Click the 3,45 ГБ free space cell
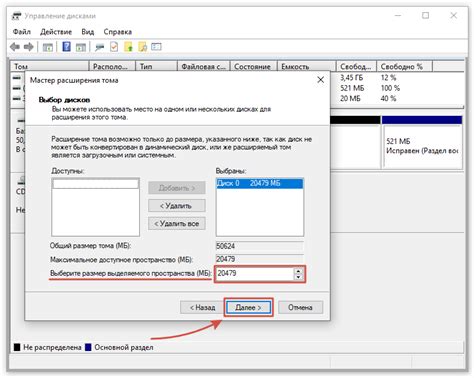Image resolution: width=474 pixels, height=378 pixels. coord(352,78)
